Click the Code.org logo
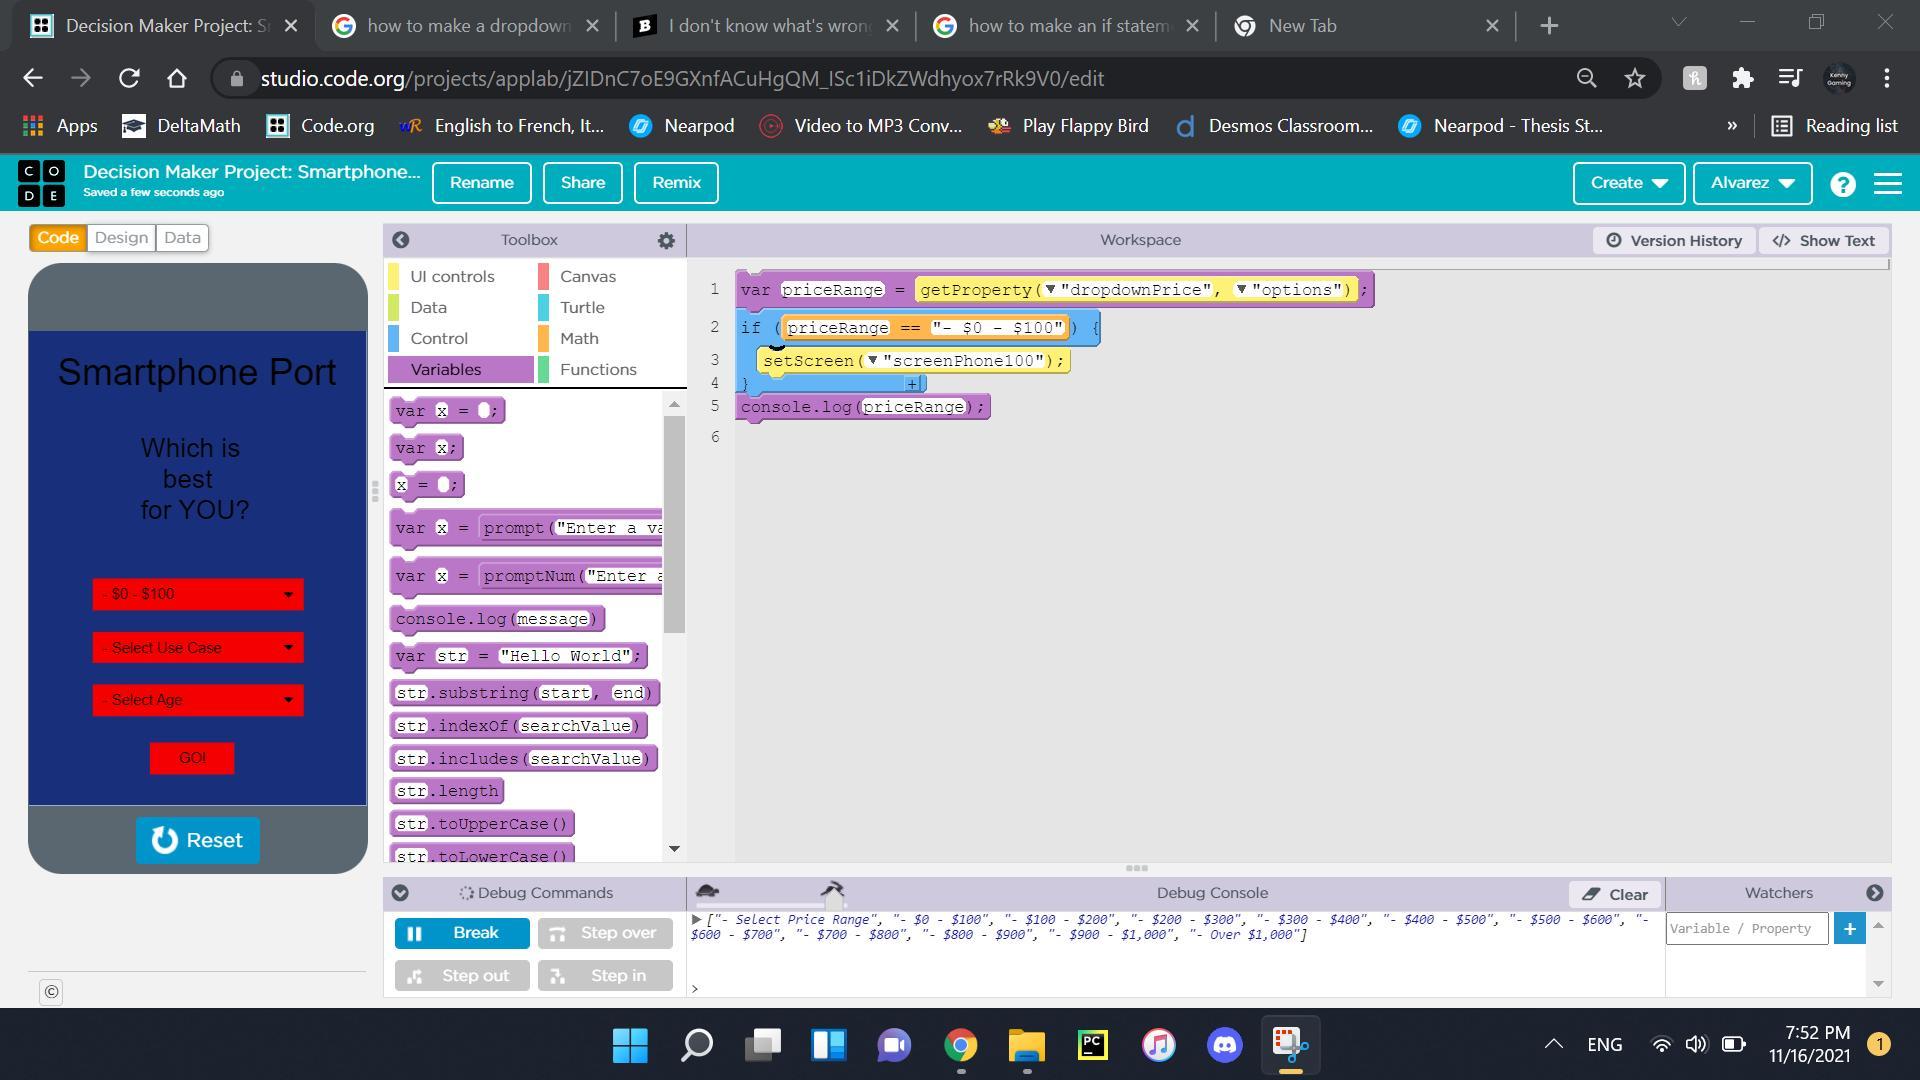1920x1080 pixels. (x=42, y=183)
